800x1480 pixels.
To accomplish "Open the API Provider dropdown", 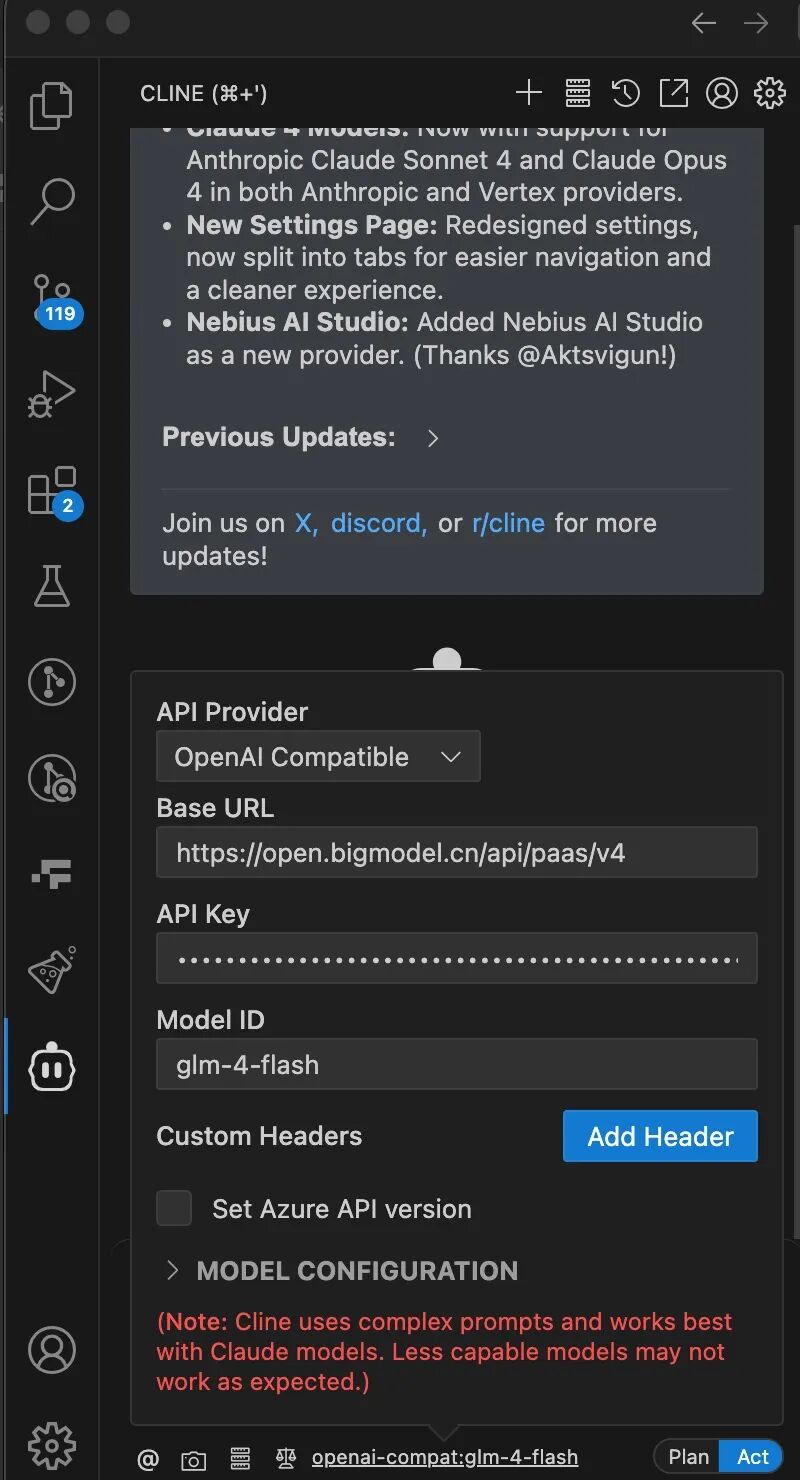I will (x=318, y=756).
